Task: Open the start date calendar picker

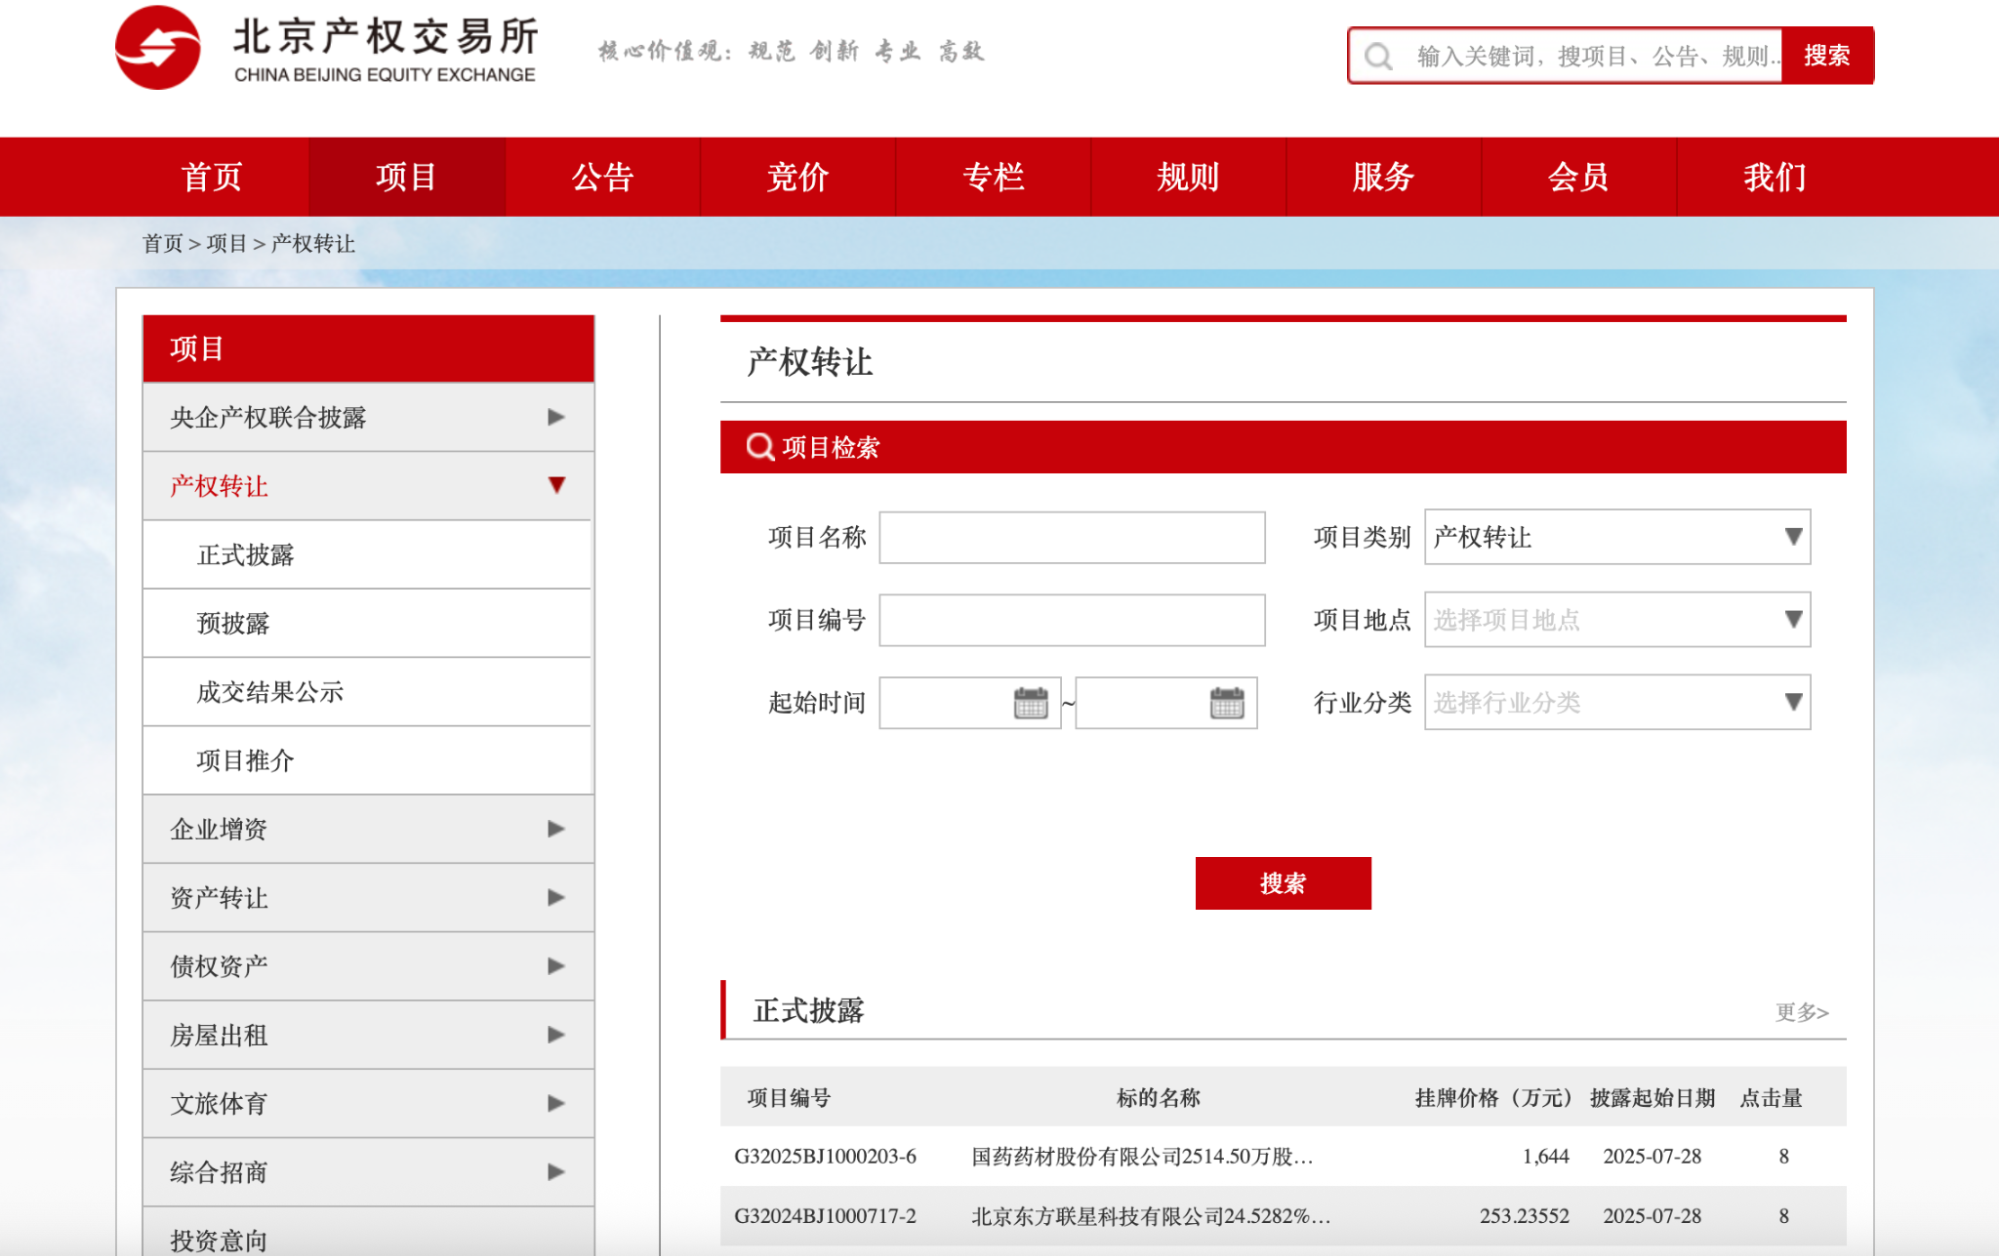Action: coord(1030,703)
